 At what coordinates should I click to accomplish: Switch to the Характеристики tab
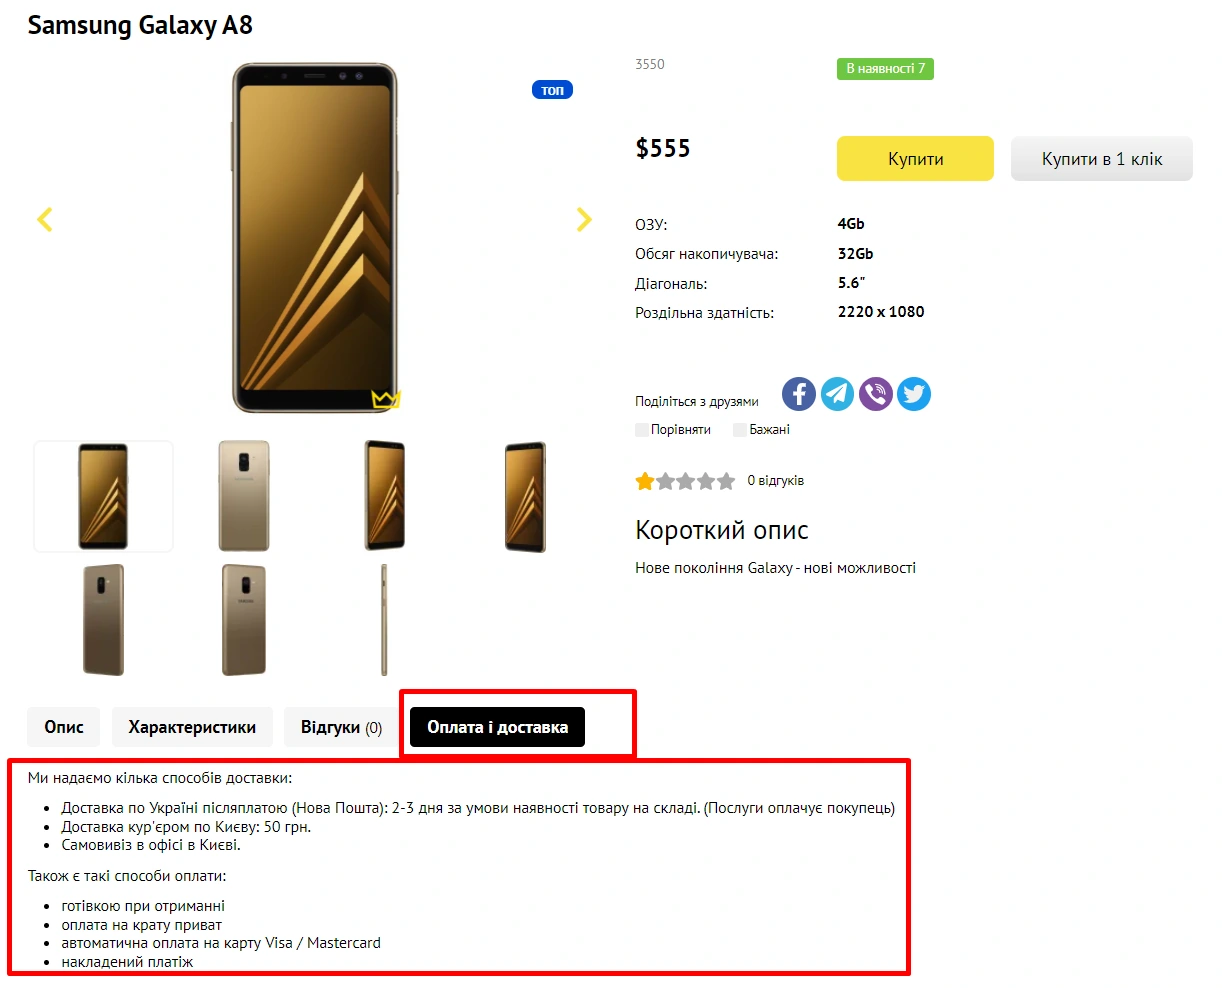(x=192, y=727)
